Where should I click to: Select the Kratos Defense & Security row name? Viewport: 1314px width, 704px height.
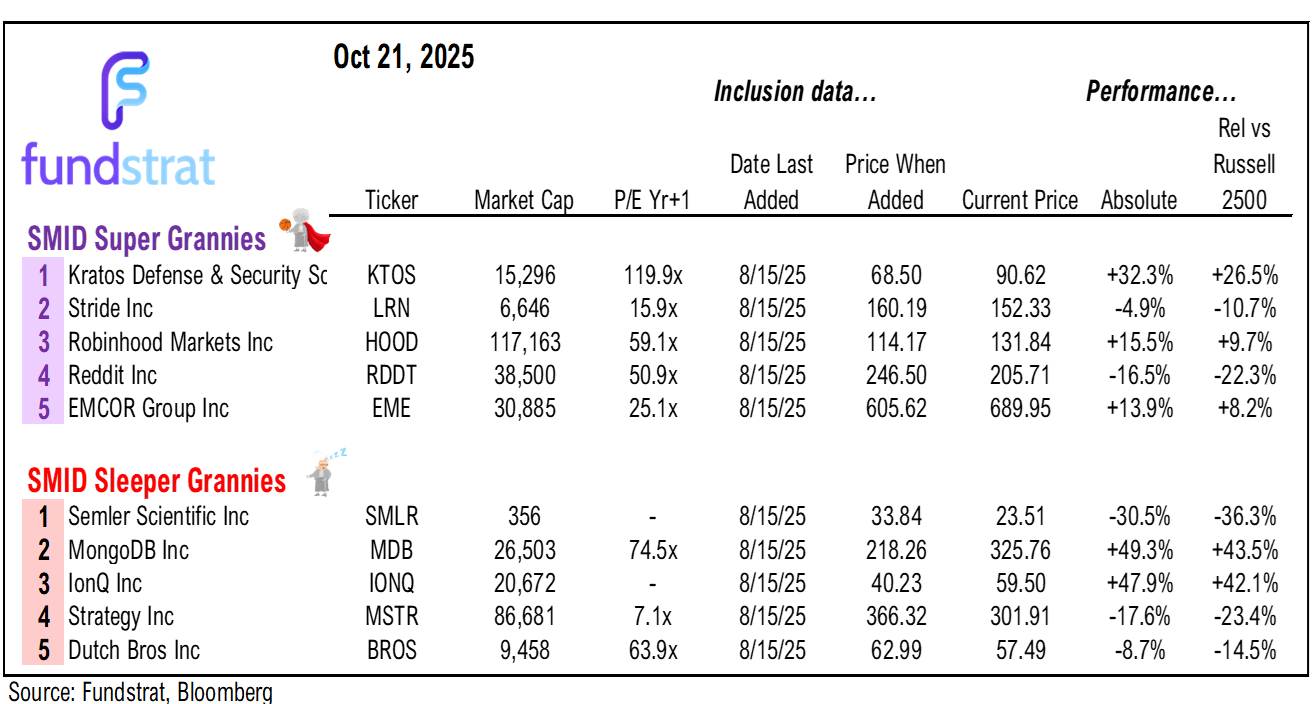tap(197, 275)
